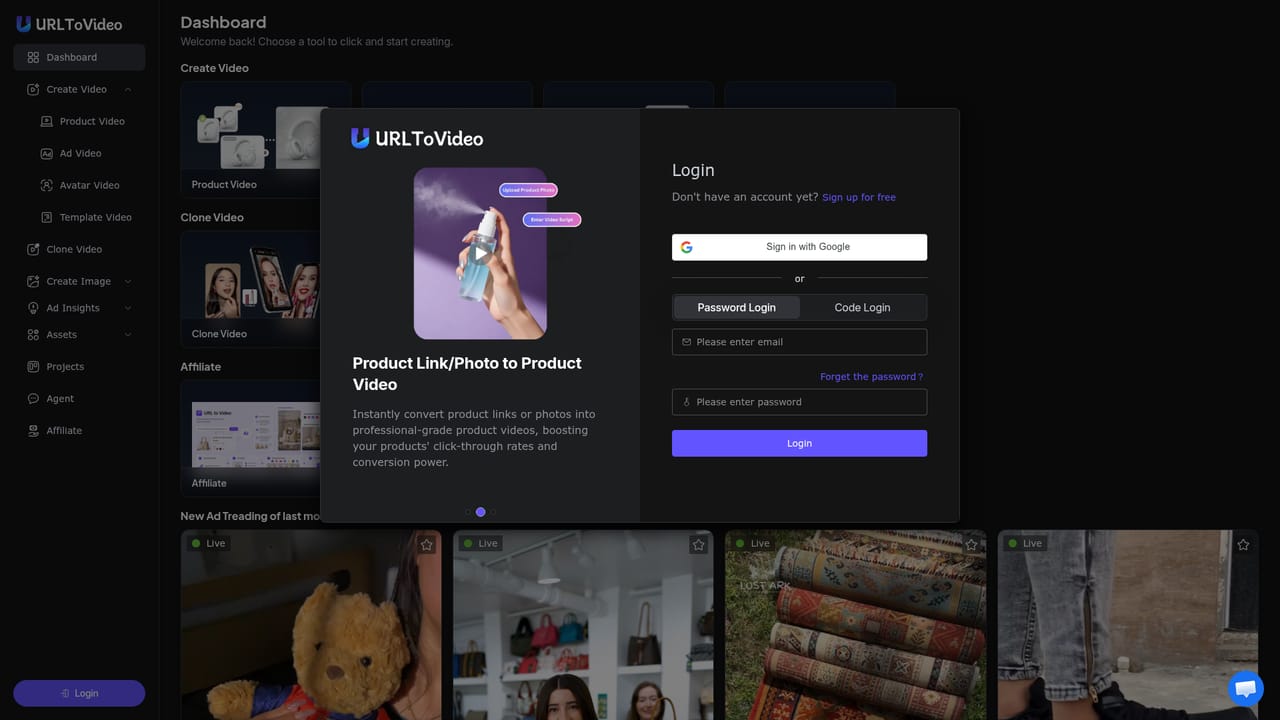Click the URLToVideo logo in sidebar
Viewport: 1280px width, 720px height.
tap(69, 24)
